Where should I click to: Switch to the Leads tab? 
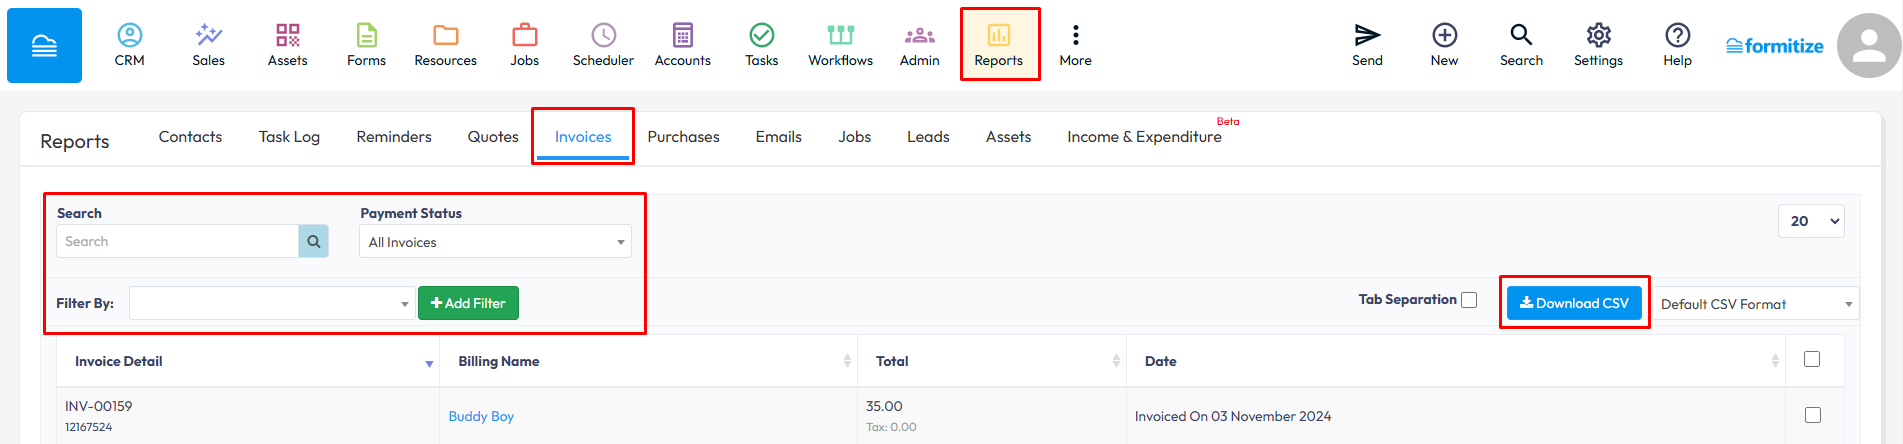[928, 137]
